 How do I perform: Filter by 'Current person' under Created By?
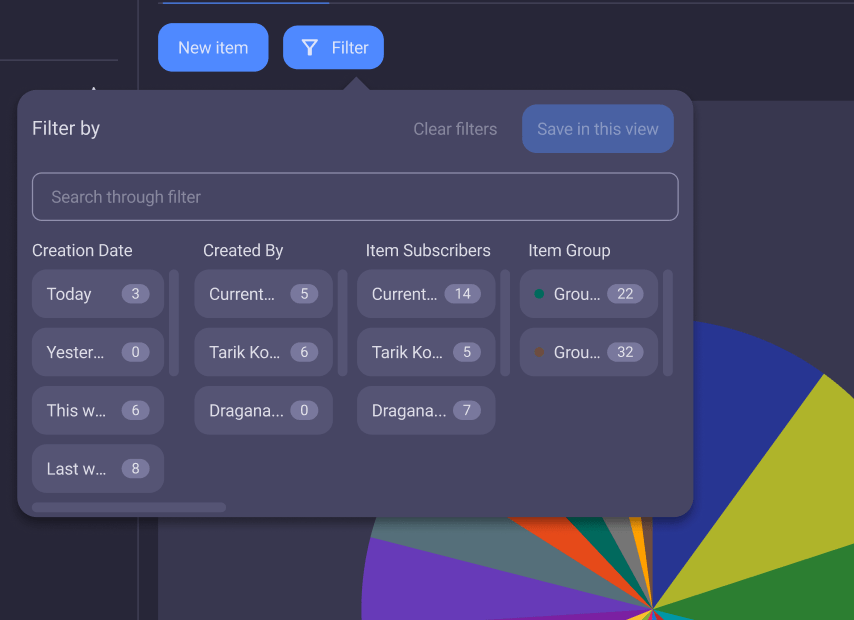(x=263, y=294)
